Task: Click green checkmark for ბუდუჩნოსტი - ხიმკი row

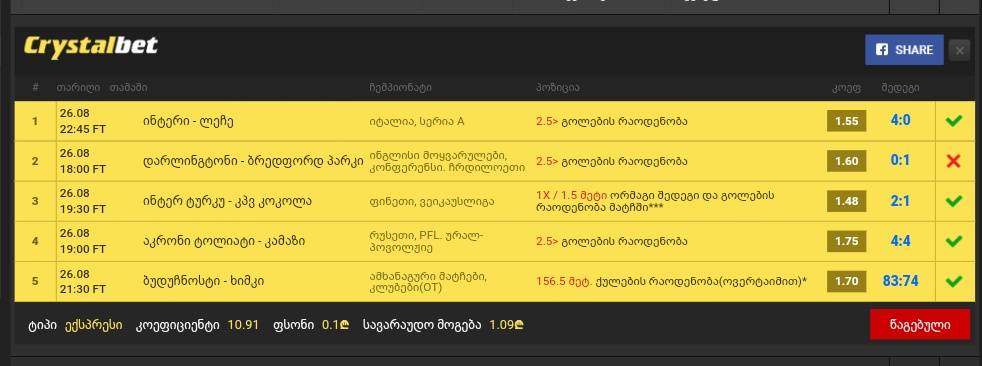Action: pyautogui.click(x=953, y=281)
